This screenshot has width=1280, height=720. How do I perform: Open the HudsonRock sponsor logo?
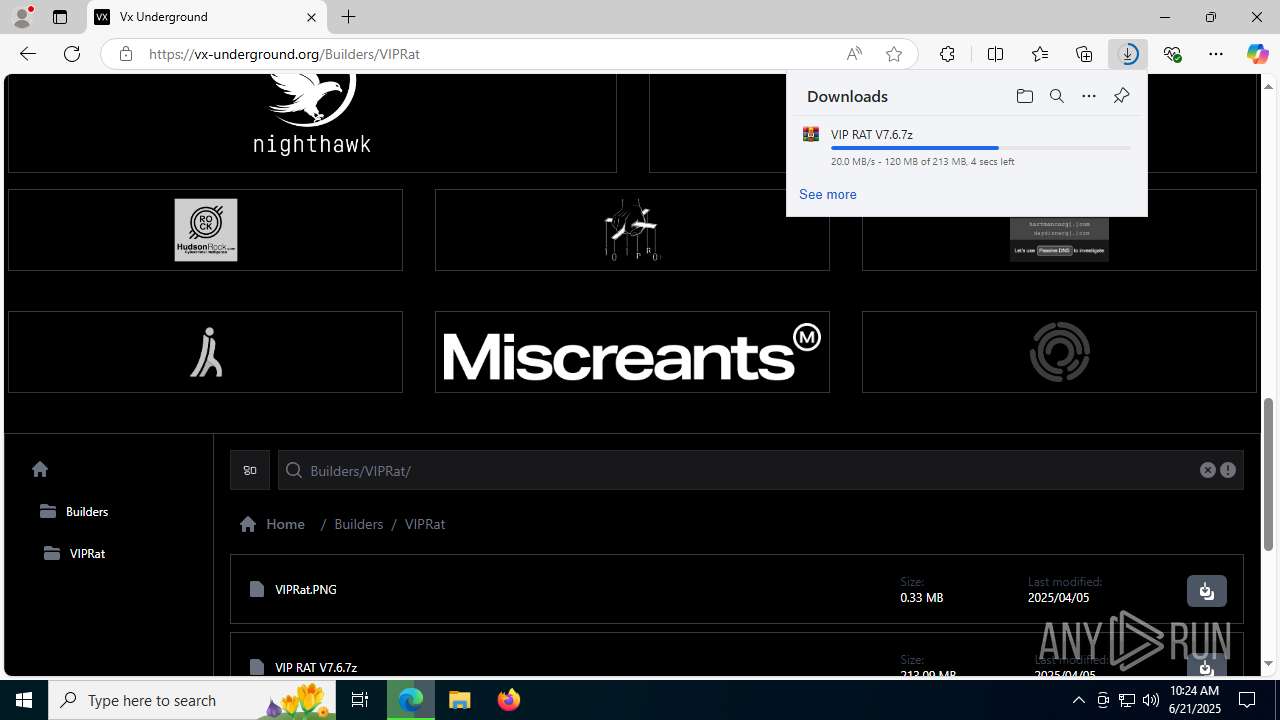click(205, 230)
